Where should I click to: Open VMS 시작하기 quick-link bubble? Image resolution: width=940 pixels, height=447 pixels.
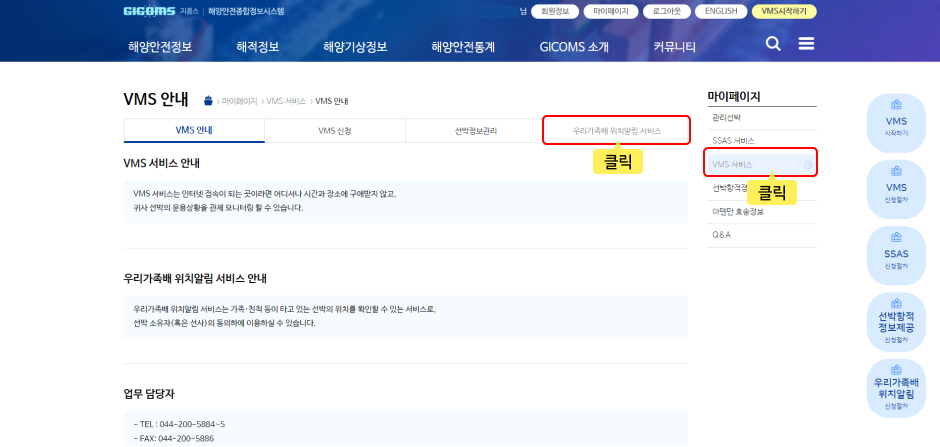click(x=896, y=126)
